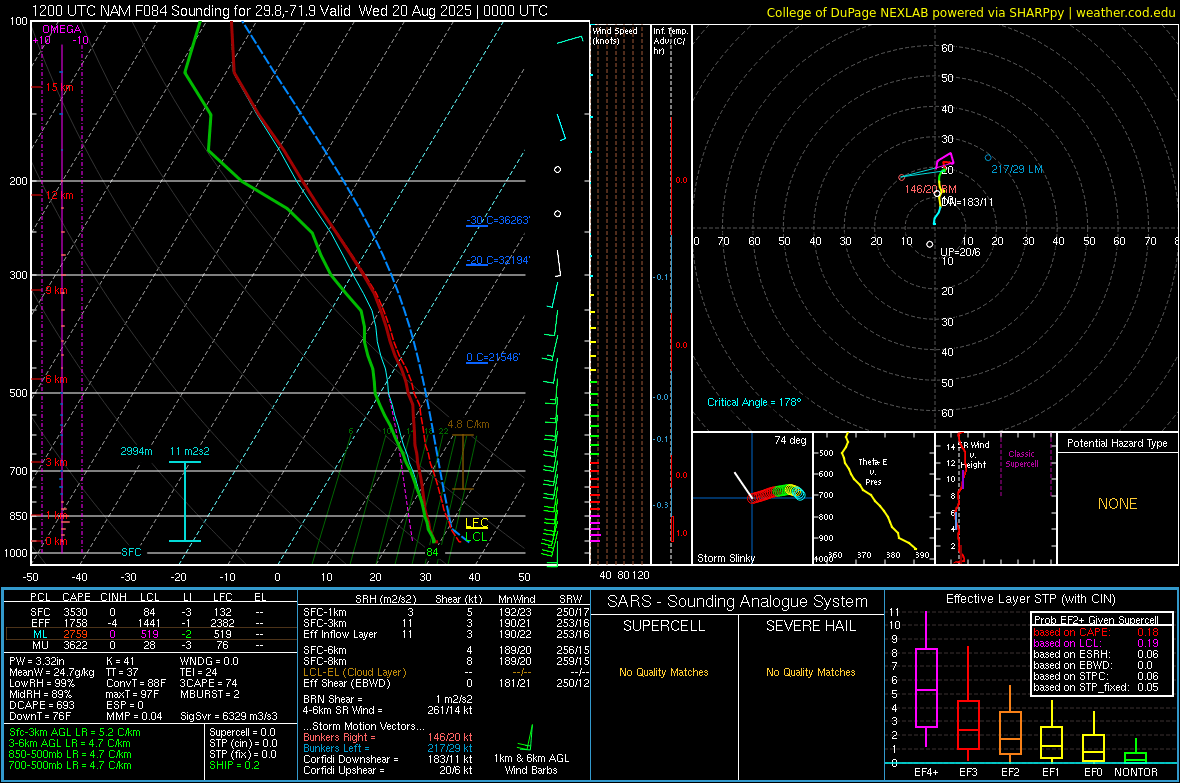
Task: Click the Potential Hazard Type header
Action: pyautogui.click(x=1117, y=443)
